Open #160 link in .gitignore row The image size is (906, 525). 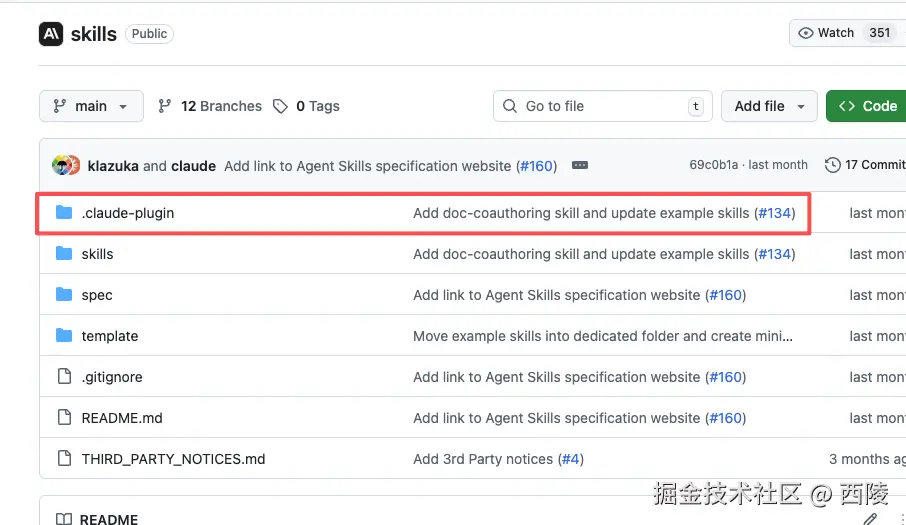(x=725, y=377)
